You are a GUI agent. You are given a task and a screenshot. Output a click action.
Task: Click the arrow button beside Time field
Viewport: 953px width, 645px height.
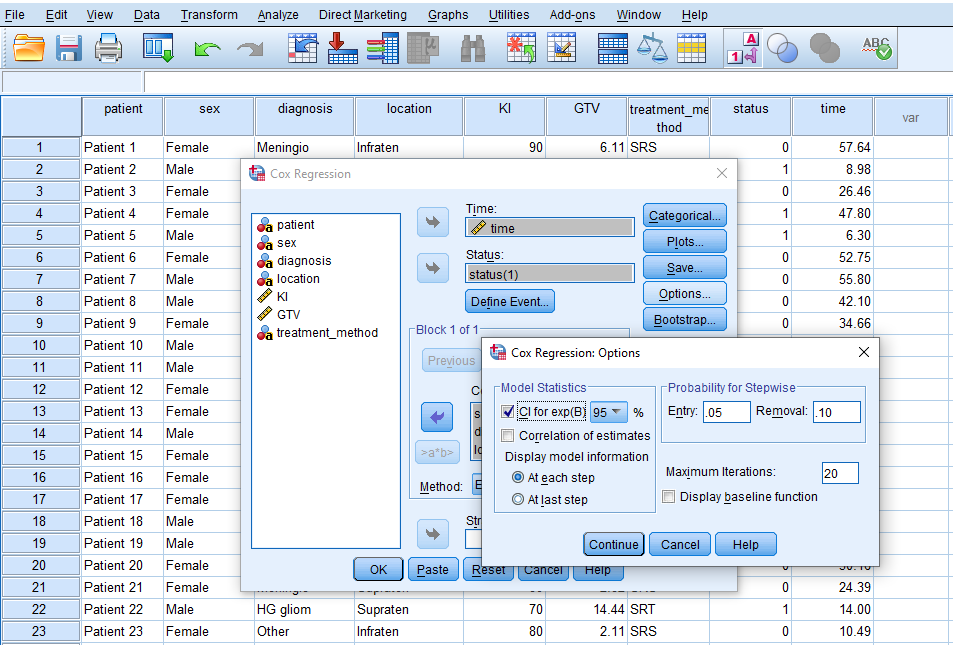pos(433,222)
